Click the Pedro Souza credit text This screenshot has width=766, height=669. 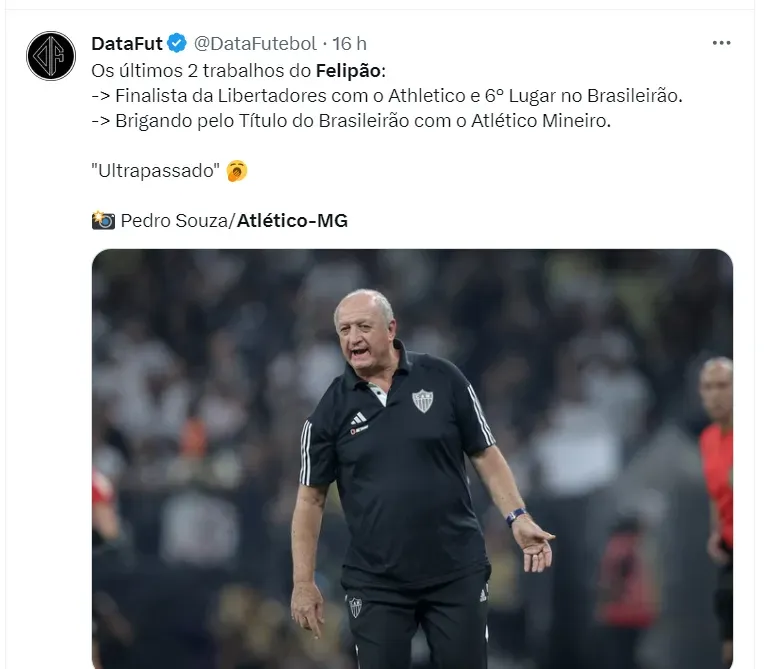pyautogui.click(x=174, y=220)
